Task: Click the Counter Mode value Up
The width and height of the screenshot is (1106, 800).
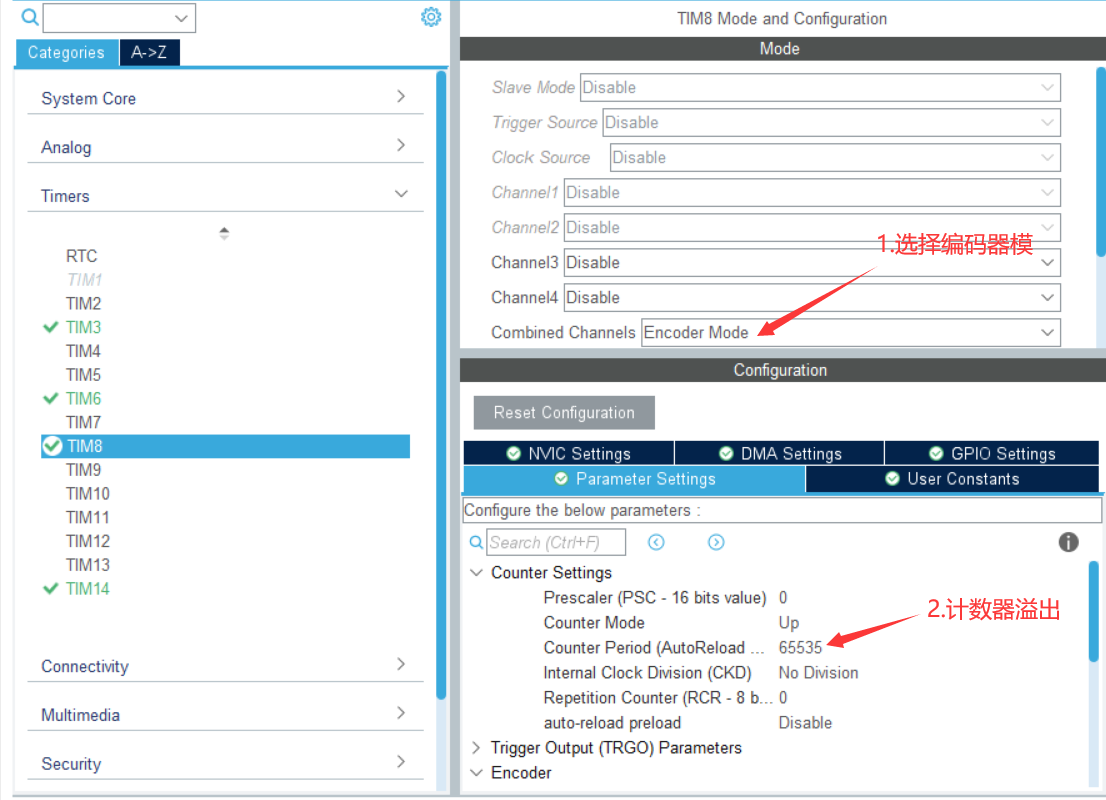Action: pyautogui.click(x=789, y=623)
